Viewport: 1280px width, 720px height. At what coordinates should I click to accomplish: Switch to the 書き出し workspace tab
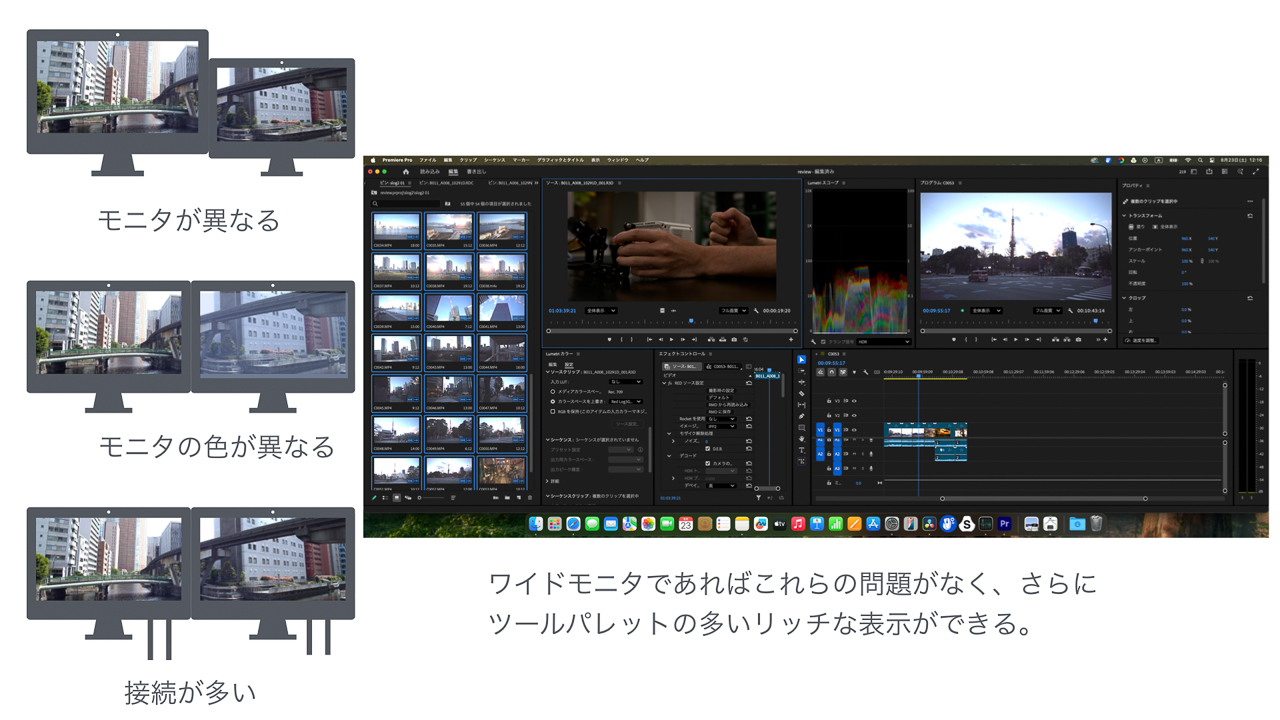(476, 172)
